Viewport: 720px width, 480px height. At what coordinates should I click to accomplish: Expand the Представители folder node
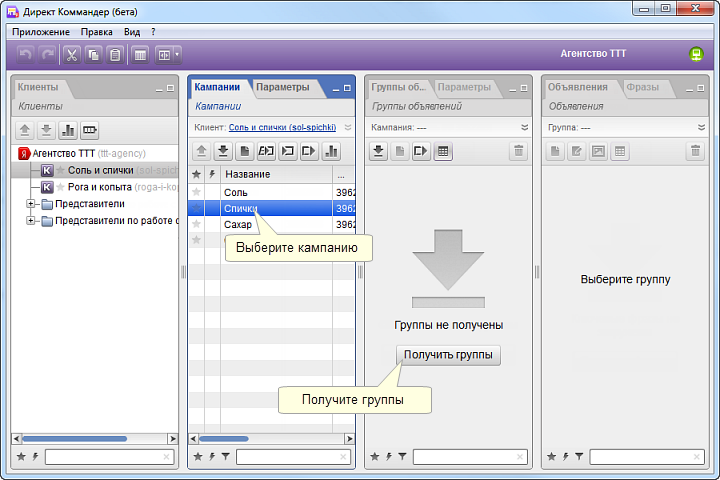click(x=30, y=203)
